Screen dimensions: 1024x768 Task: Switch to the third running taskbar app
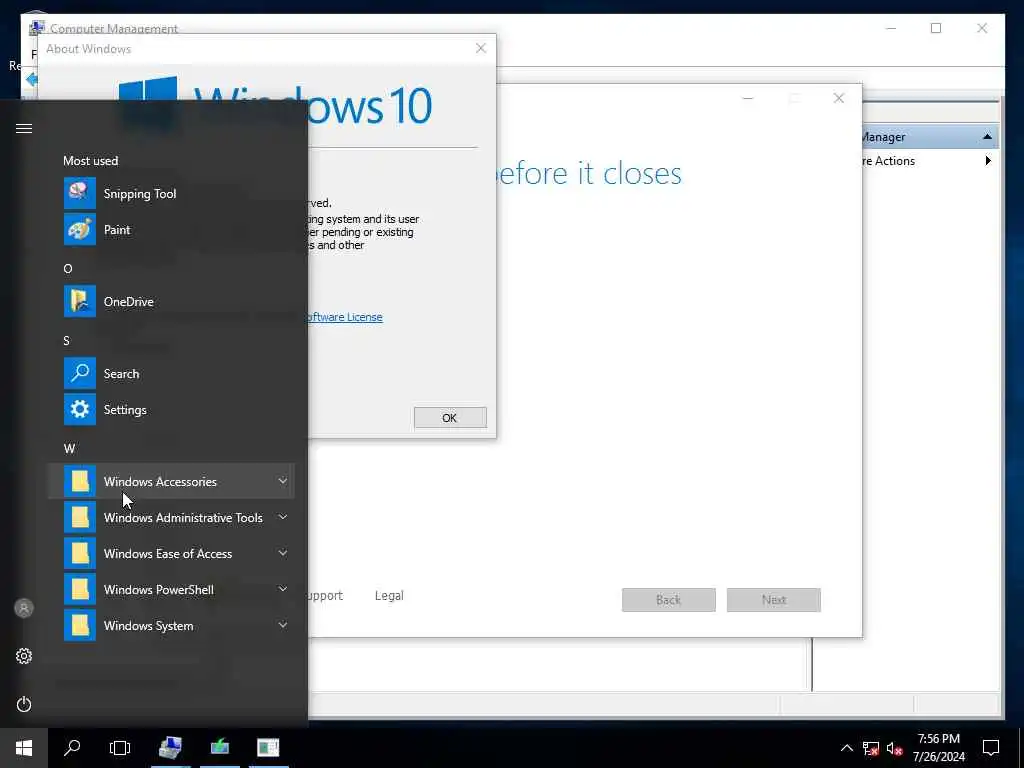[x=268, y=748]
